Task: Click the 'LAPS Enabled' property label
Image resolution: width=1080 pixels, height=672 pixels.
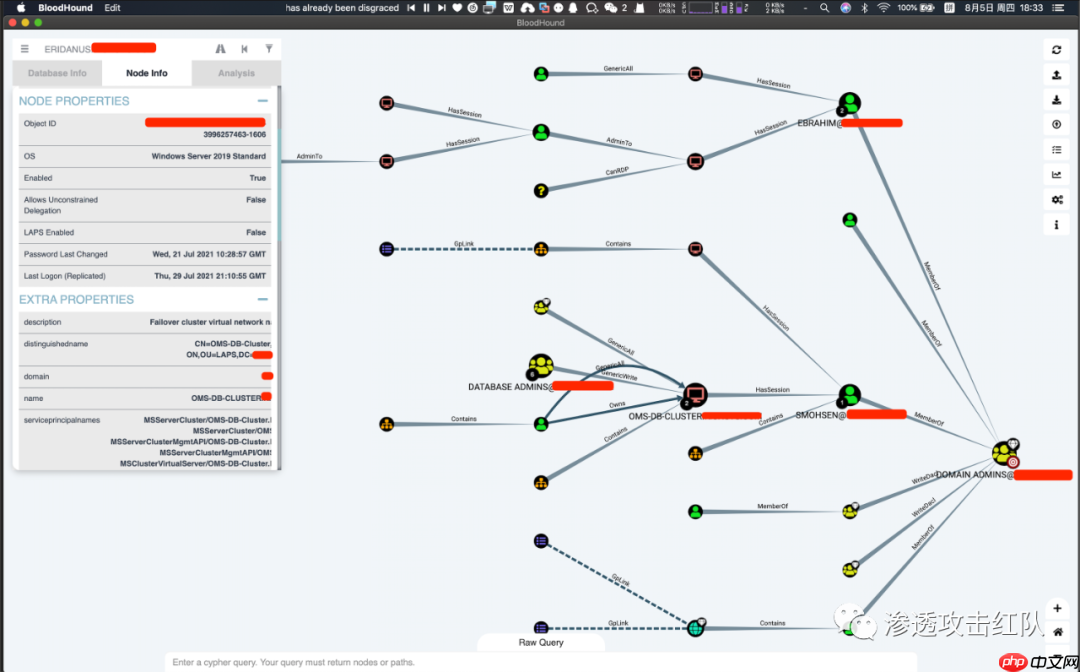Action: point(49,233)
